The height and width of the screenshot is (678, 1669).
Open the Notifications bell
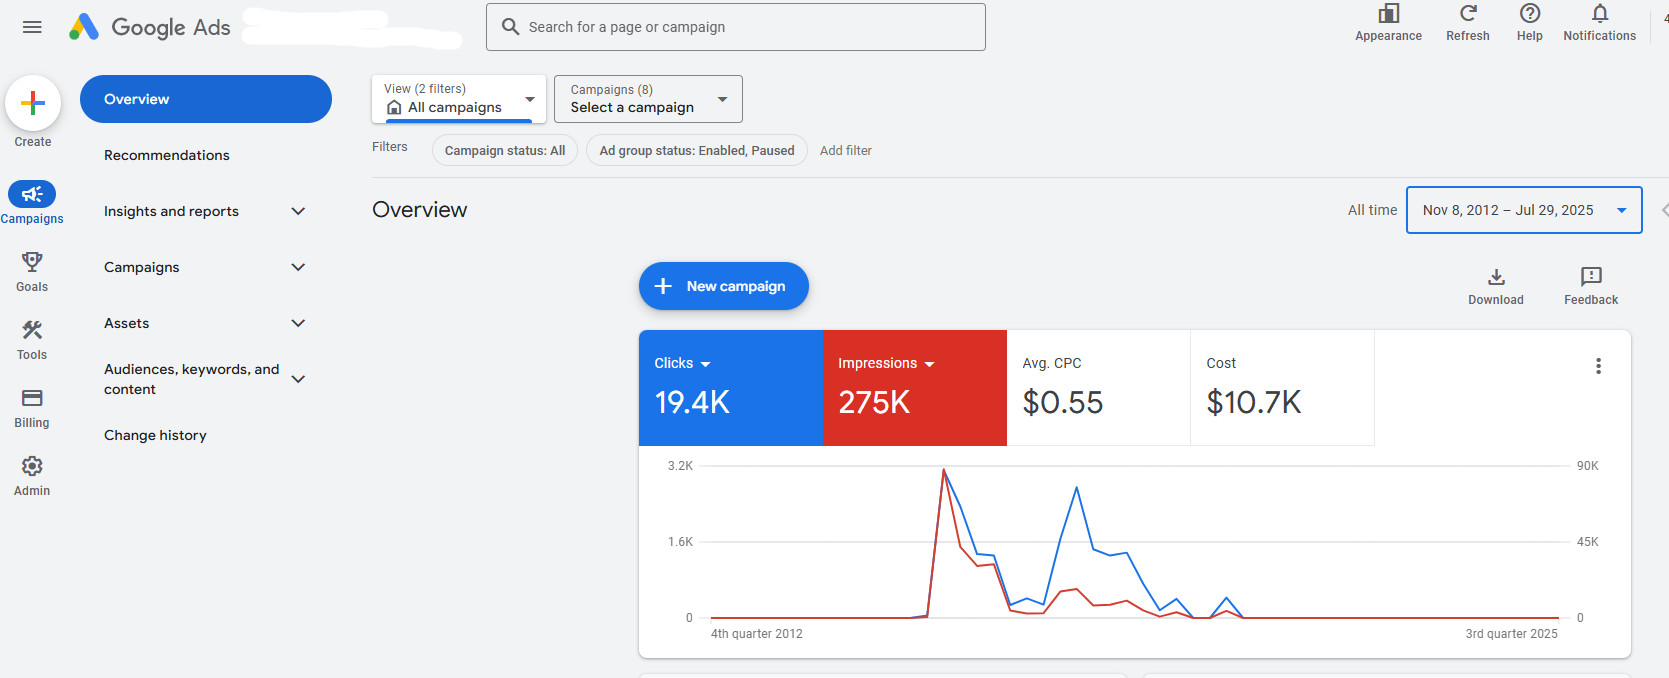tap(1599, 15)
